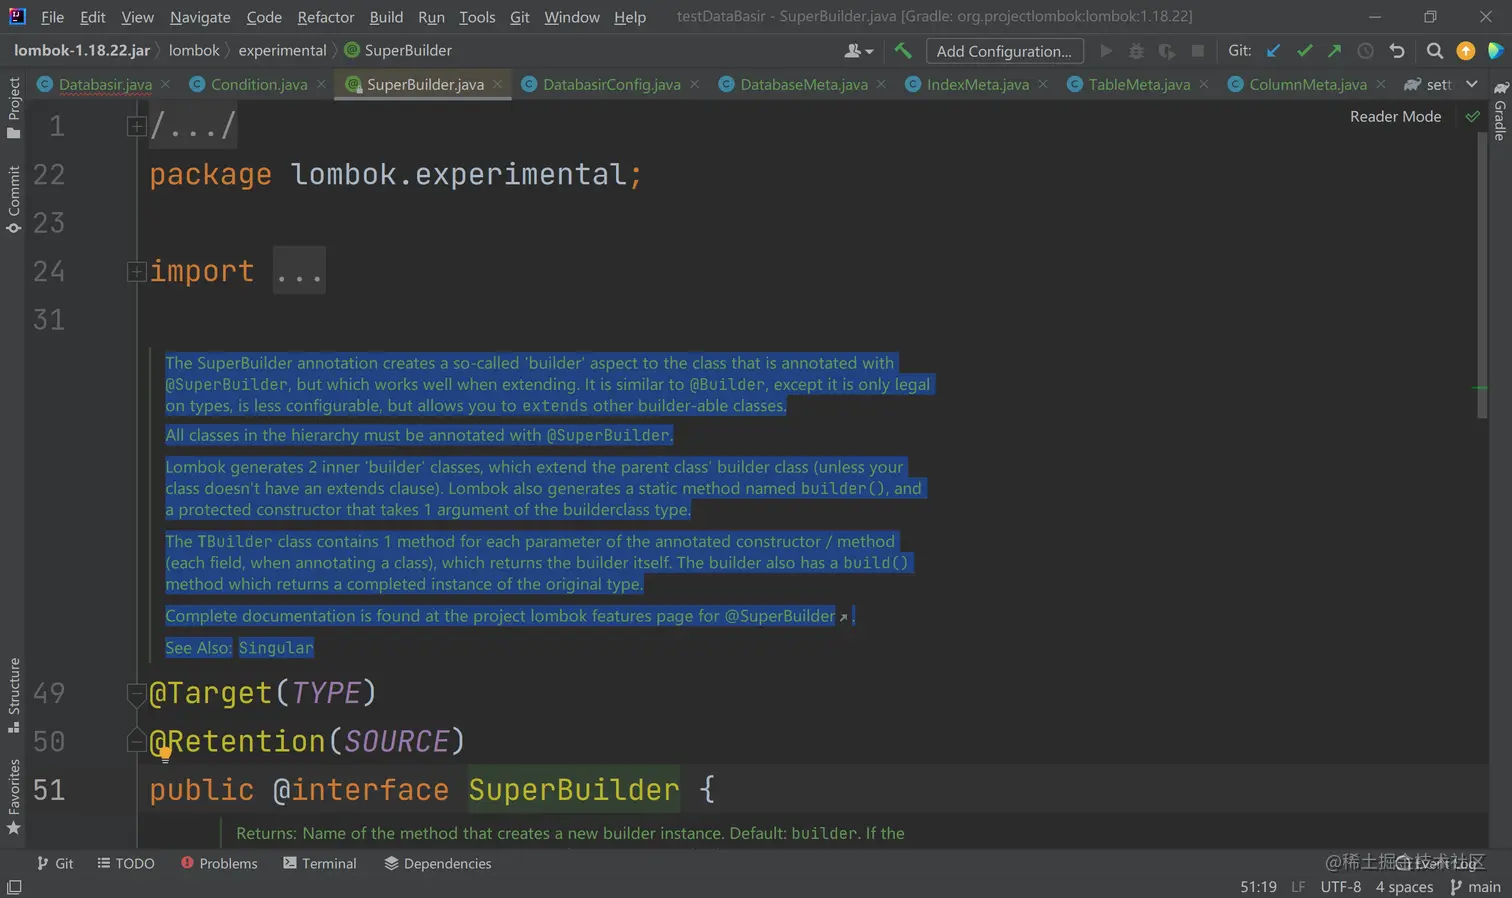Click the editor vertical scrollbar
The image size is (1512, 898).
coord(1482,275)
